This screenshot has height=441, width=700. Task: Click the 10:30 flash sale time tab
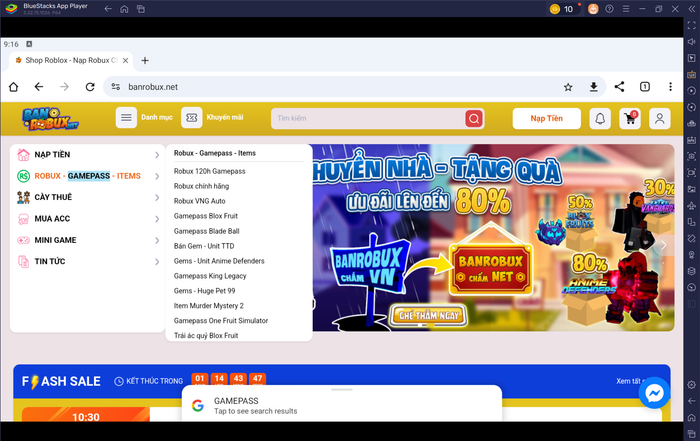click(x=86, y=416)
